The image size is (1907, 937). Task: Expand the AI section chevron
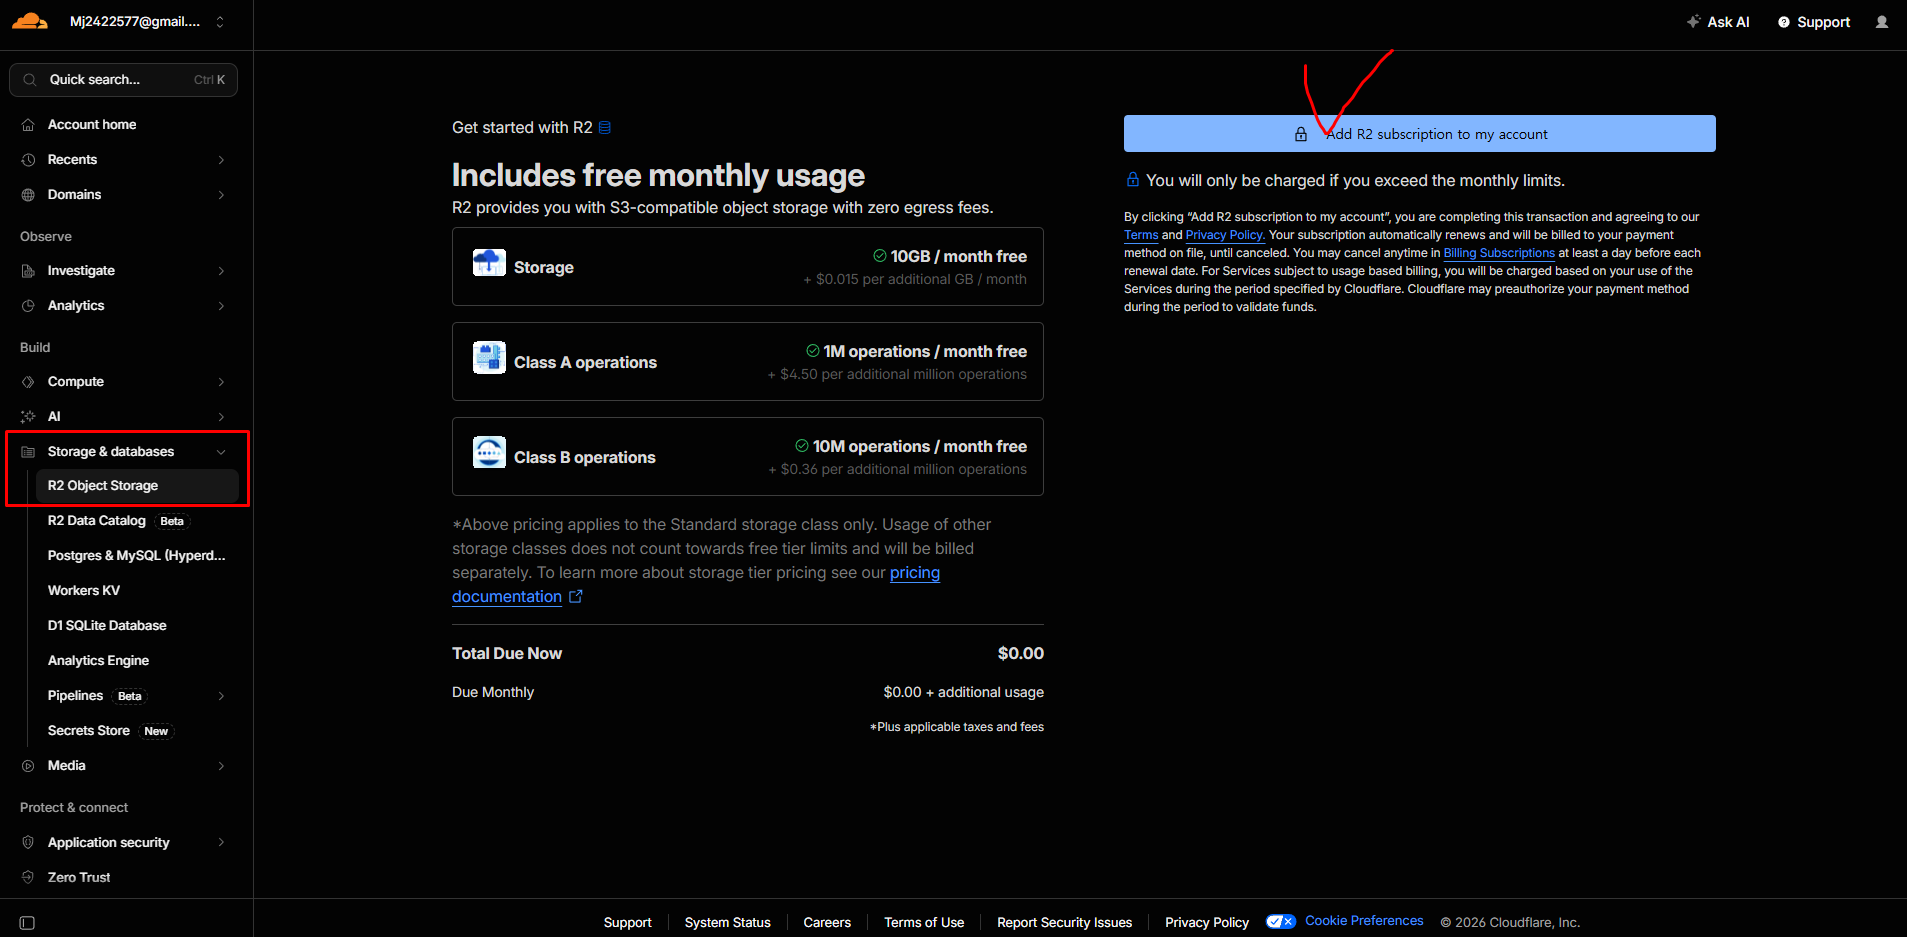[221, 417]
